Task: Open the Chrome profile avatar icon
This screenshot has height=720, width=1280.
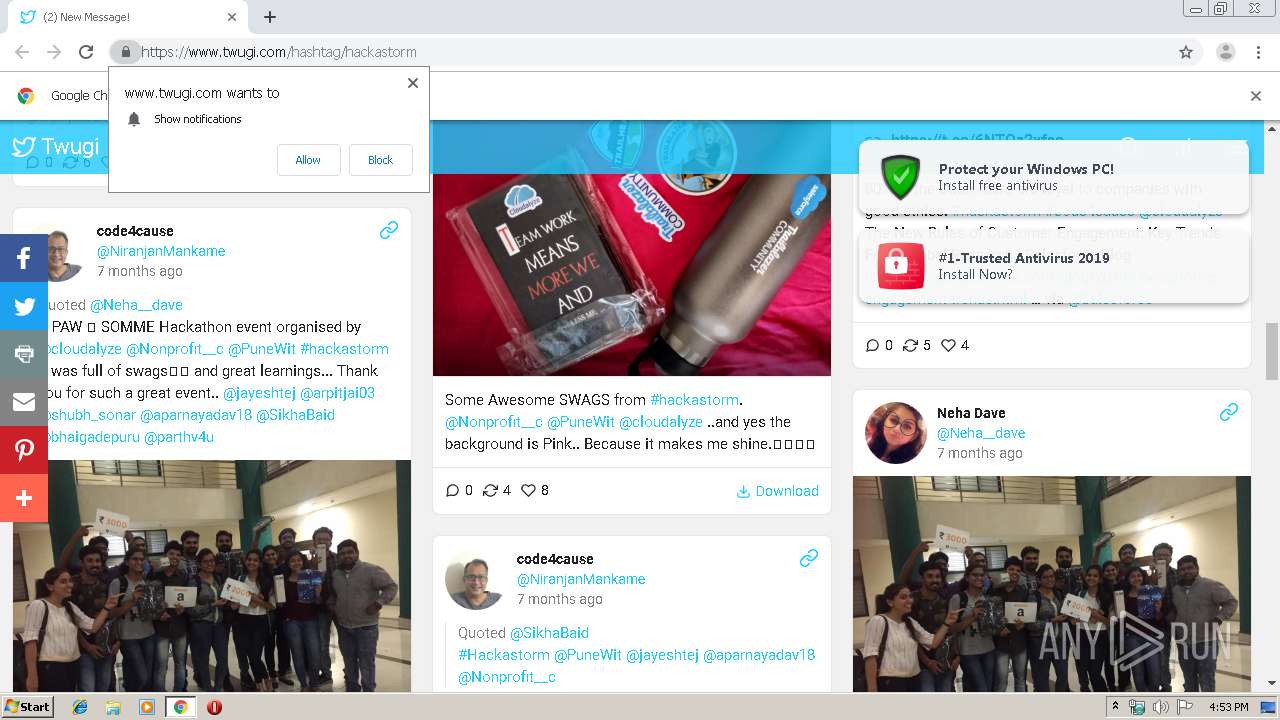Action: pos(1225,52)
